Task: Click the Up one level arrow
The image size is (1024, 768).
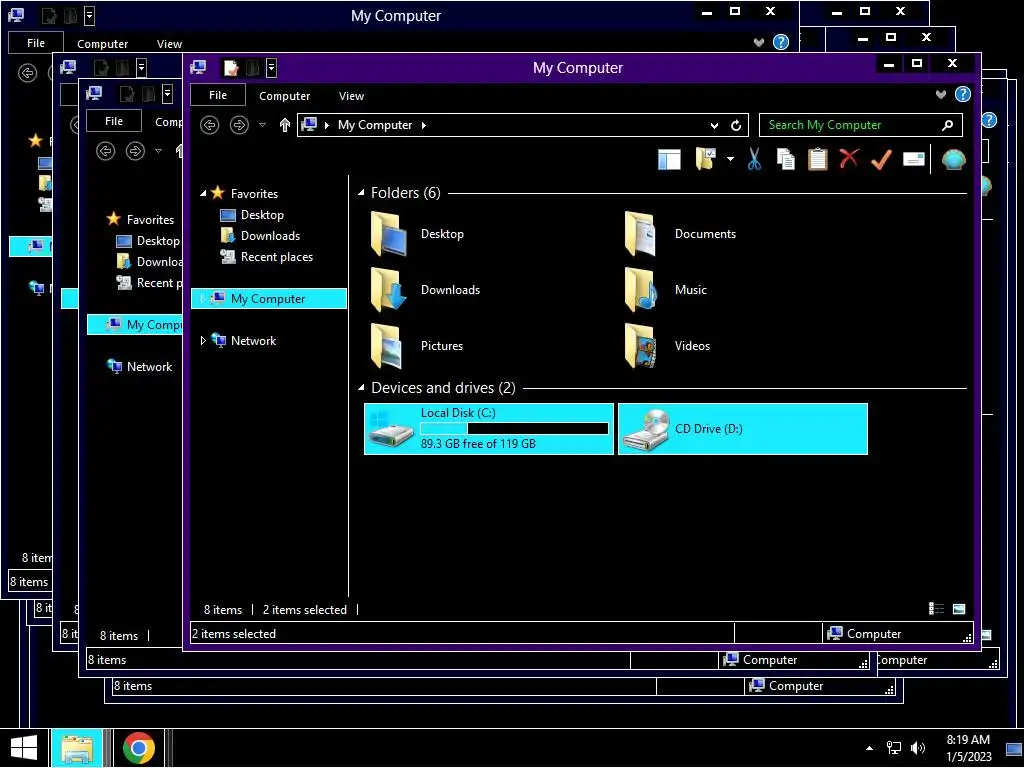Action: pyautogui.click(x=285, y=125)
